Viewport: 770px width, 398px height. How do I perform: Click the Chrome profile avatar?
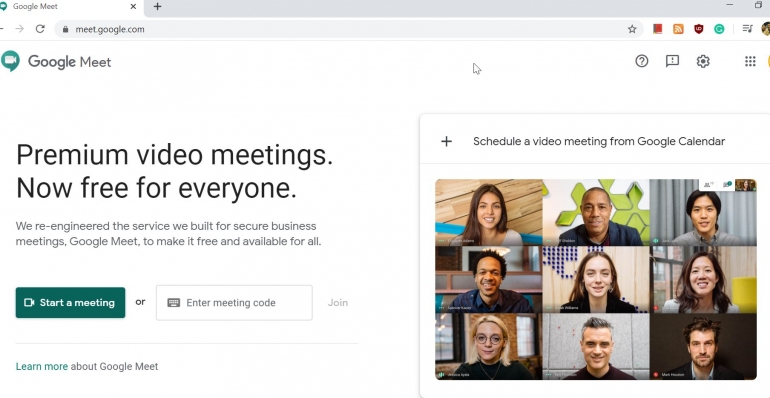pyautogui.click(x=766, y=29)
